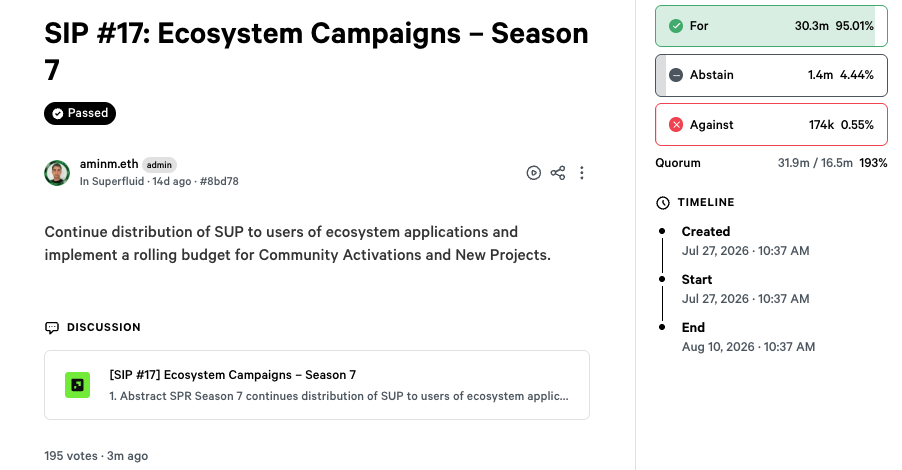
Task: Click the proposal ID #8bd78
Action: (219, 181)
